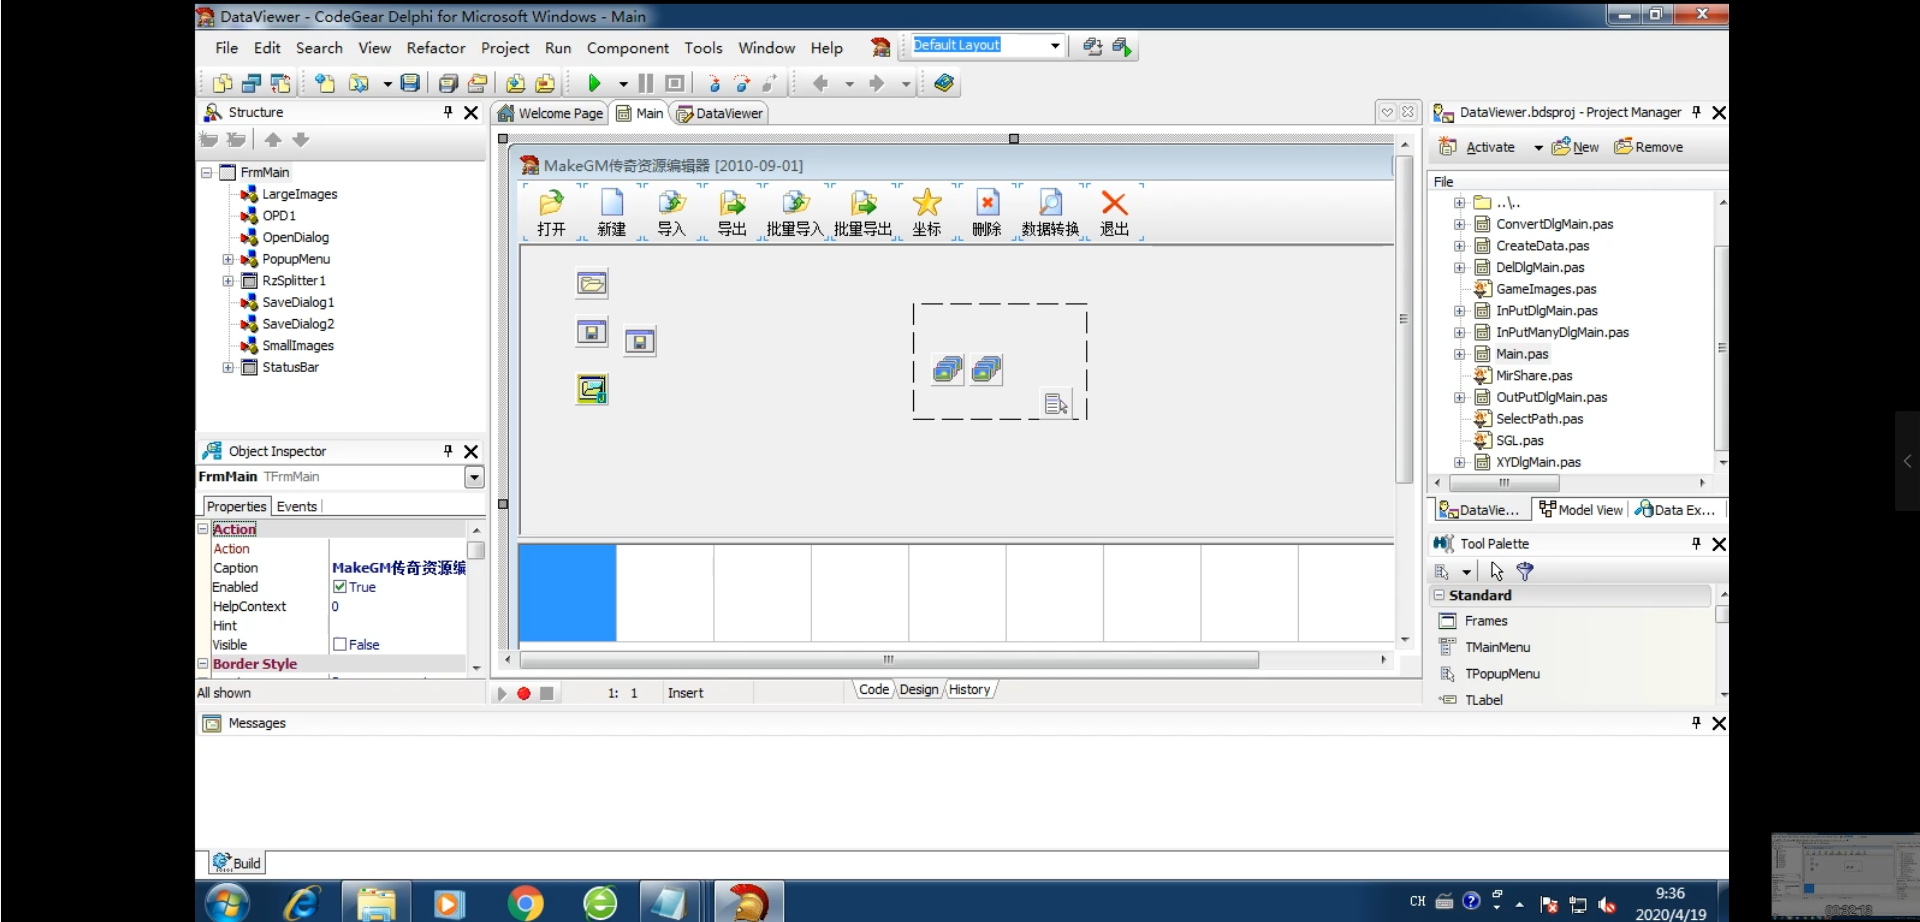Open the Activate dropdown arrow

coord(1538,148)
